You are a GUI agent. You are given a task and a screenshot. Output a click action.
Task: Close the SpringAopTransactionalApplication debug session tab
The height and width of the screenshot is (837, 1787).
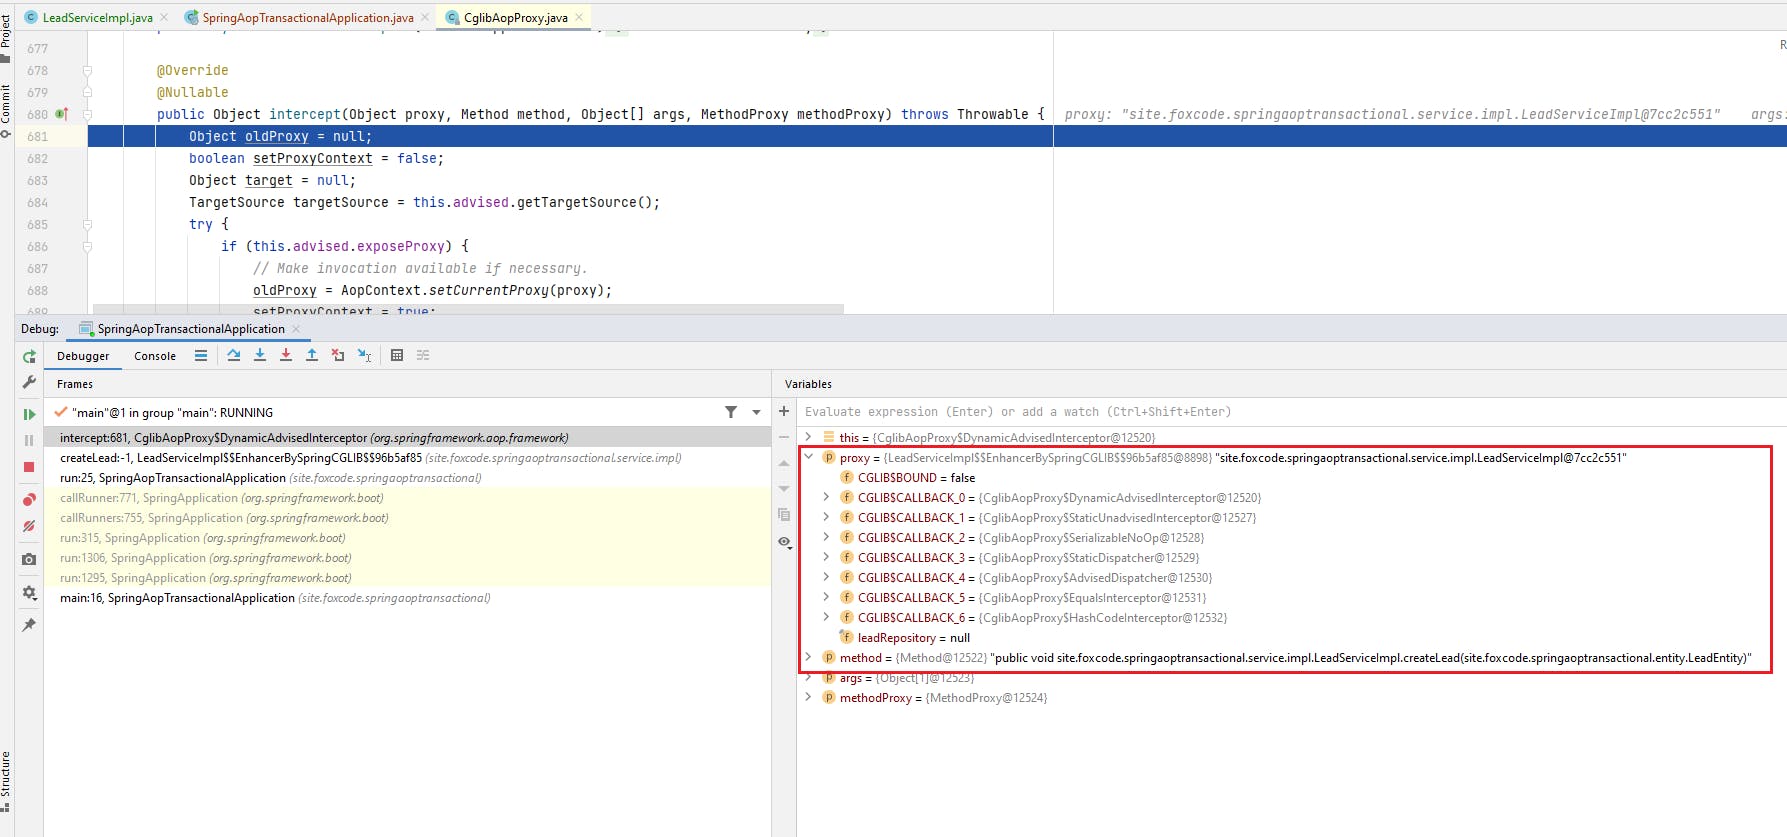[296, 329]
